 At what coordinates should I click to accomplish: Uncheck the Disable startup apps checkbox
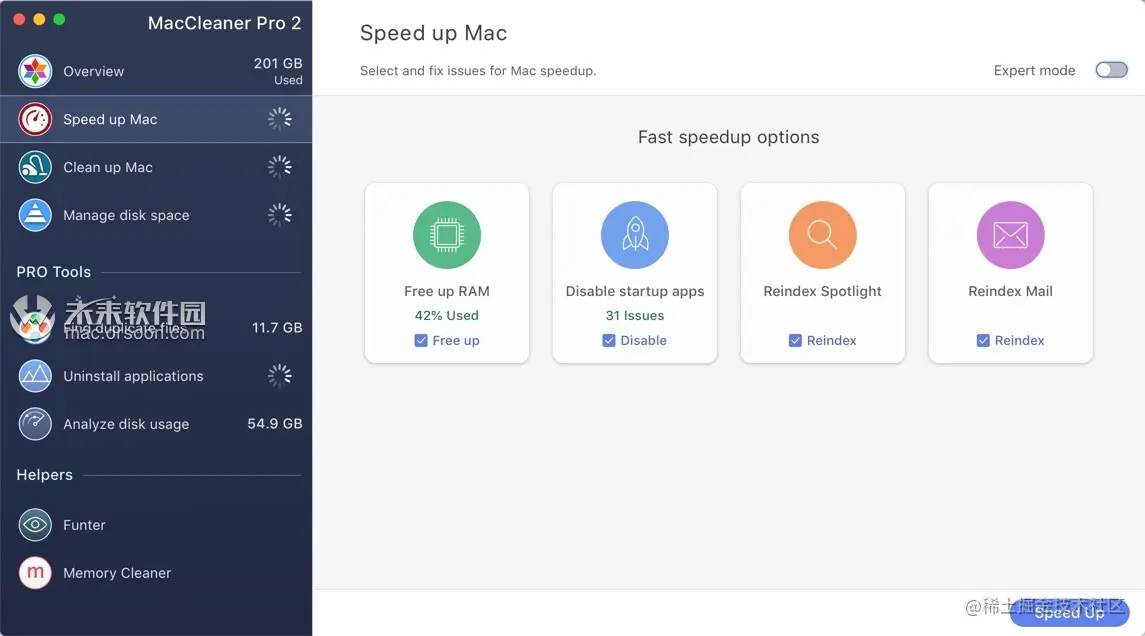[x=609, y=340]
